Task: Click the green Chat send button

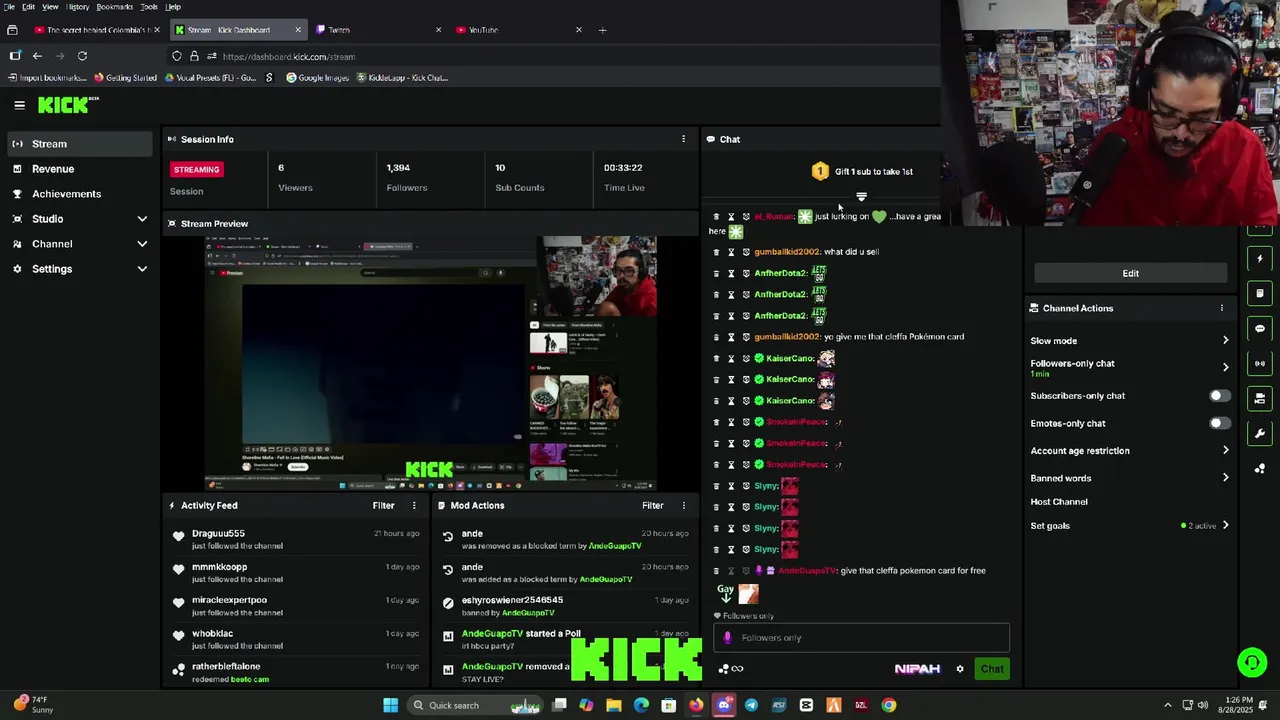Action: pos(992,669)
